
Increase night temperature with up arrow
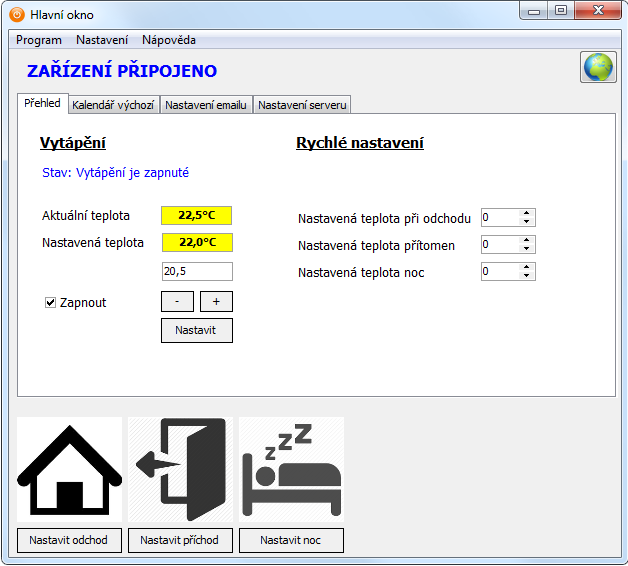(x=527, y=267)
